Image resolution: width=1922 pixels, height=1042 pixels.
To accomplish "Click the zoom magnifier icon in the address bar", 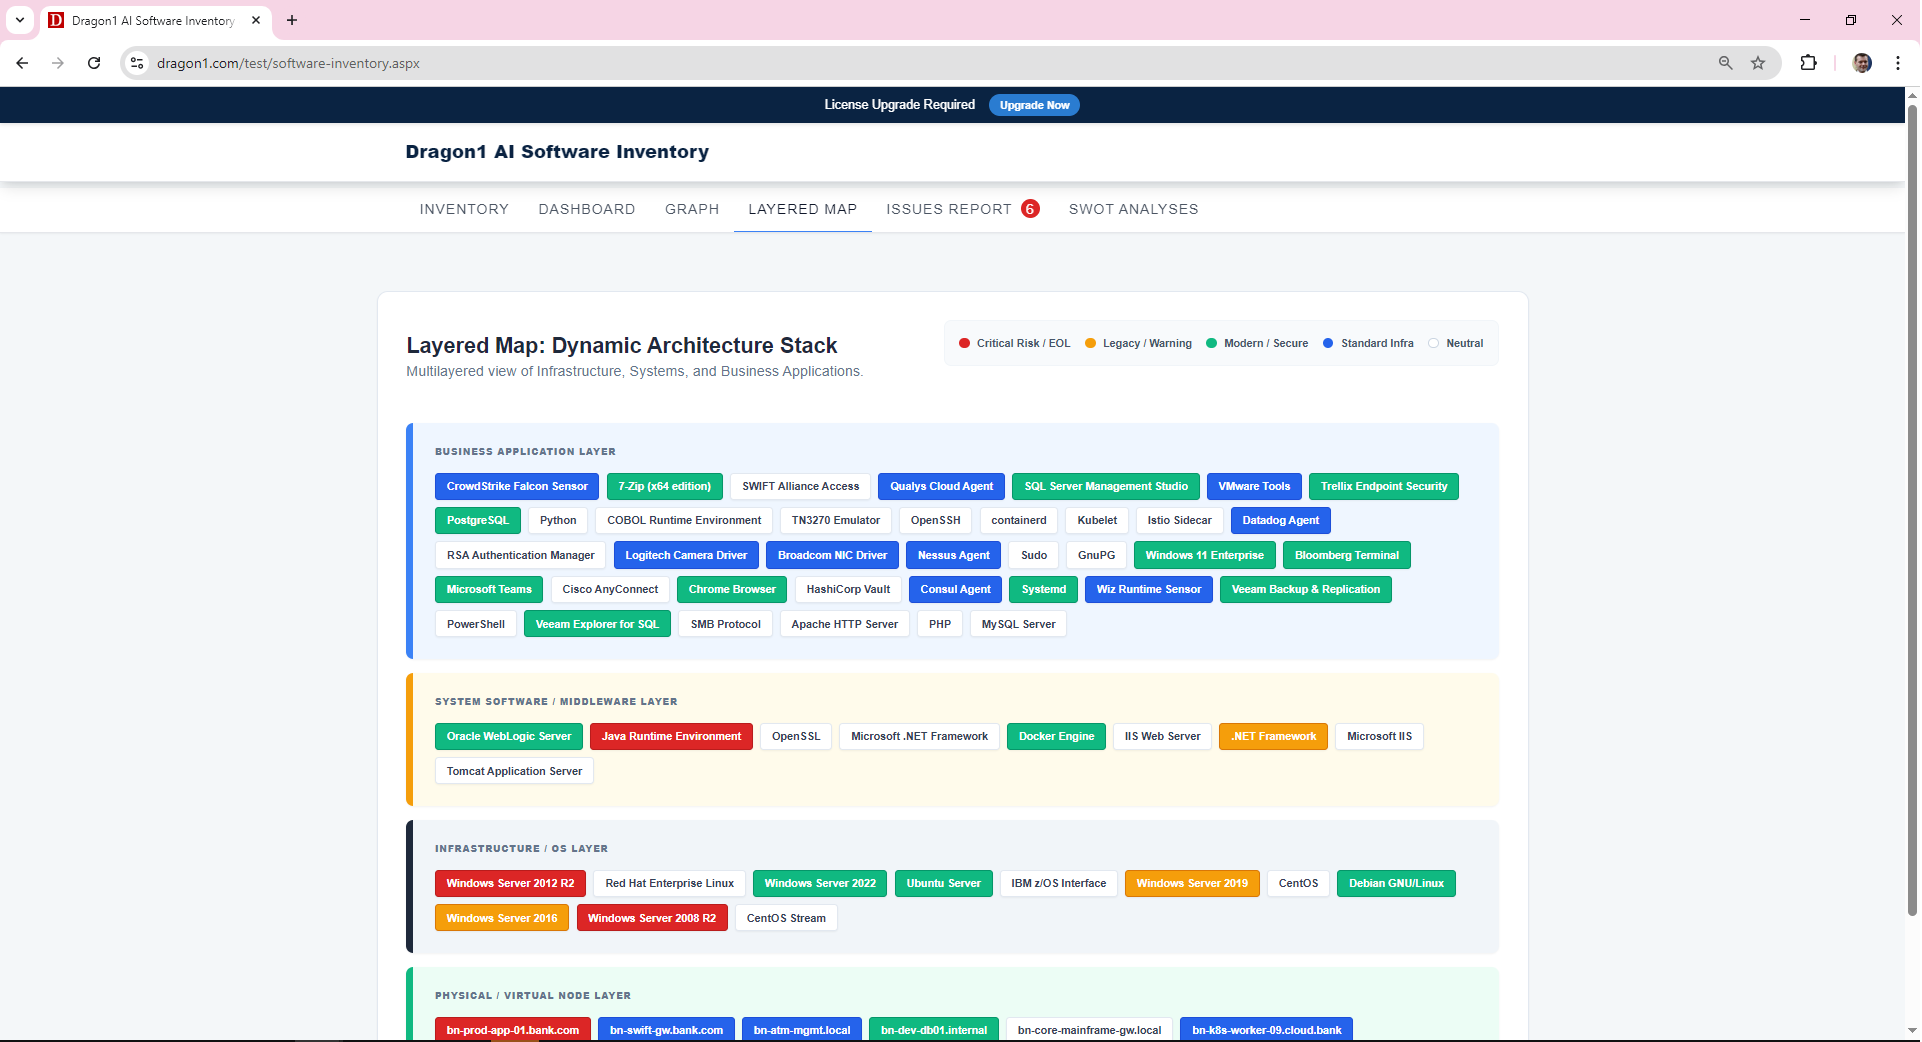I will click(x=1725, y=63).
